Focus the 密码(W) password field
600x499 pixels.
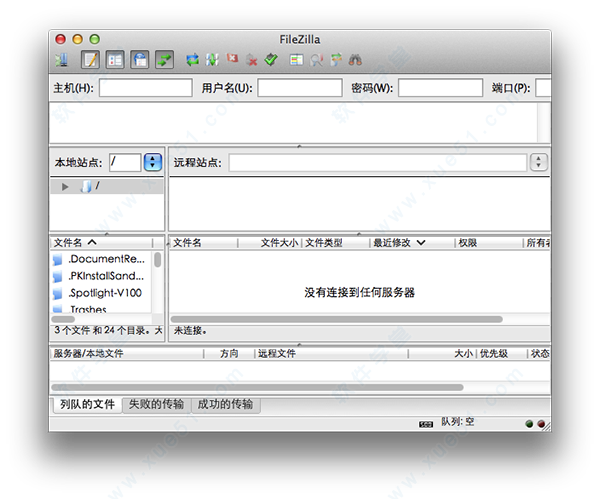tap(440, 88)
